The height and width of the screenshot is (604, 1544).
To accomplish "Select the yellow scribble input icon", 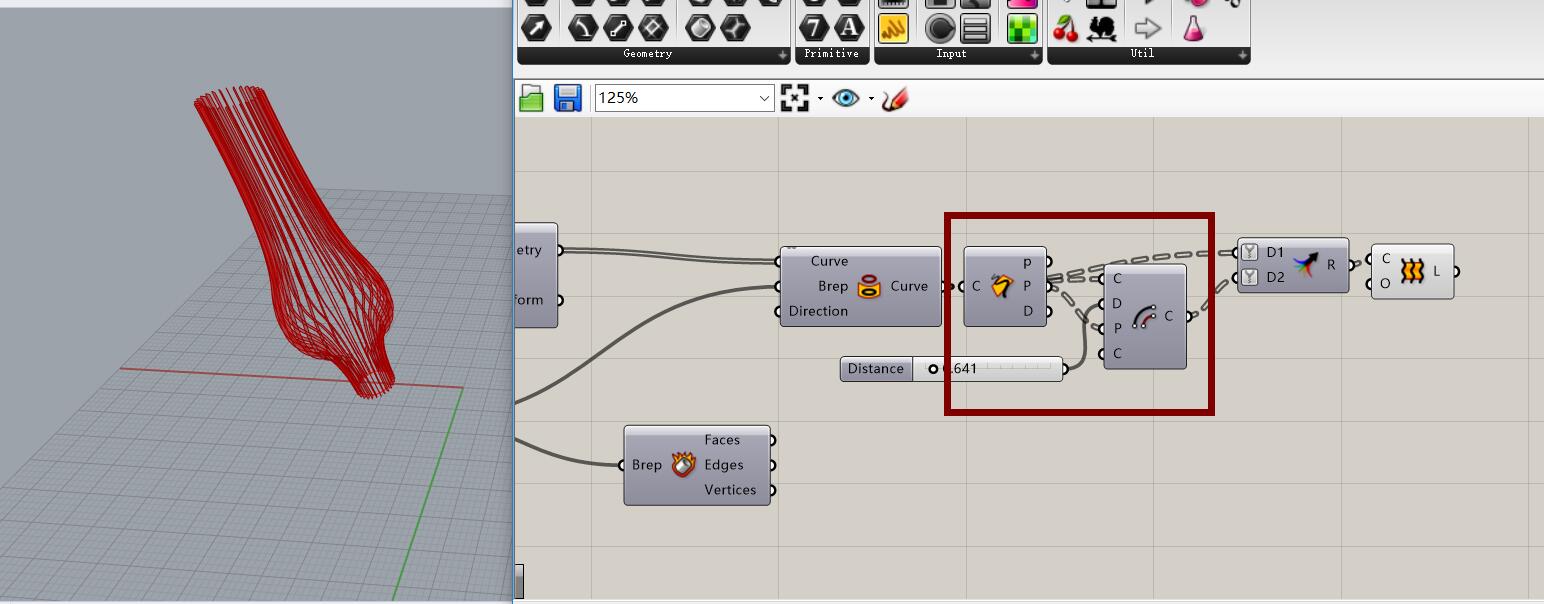I will click(893, 28).
